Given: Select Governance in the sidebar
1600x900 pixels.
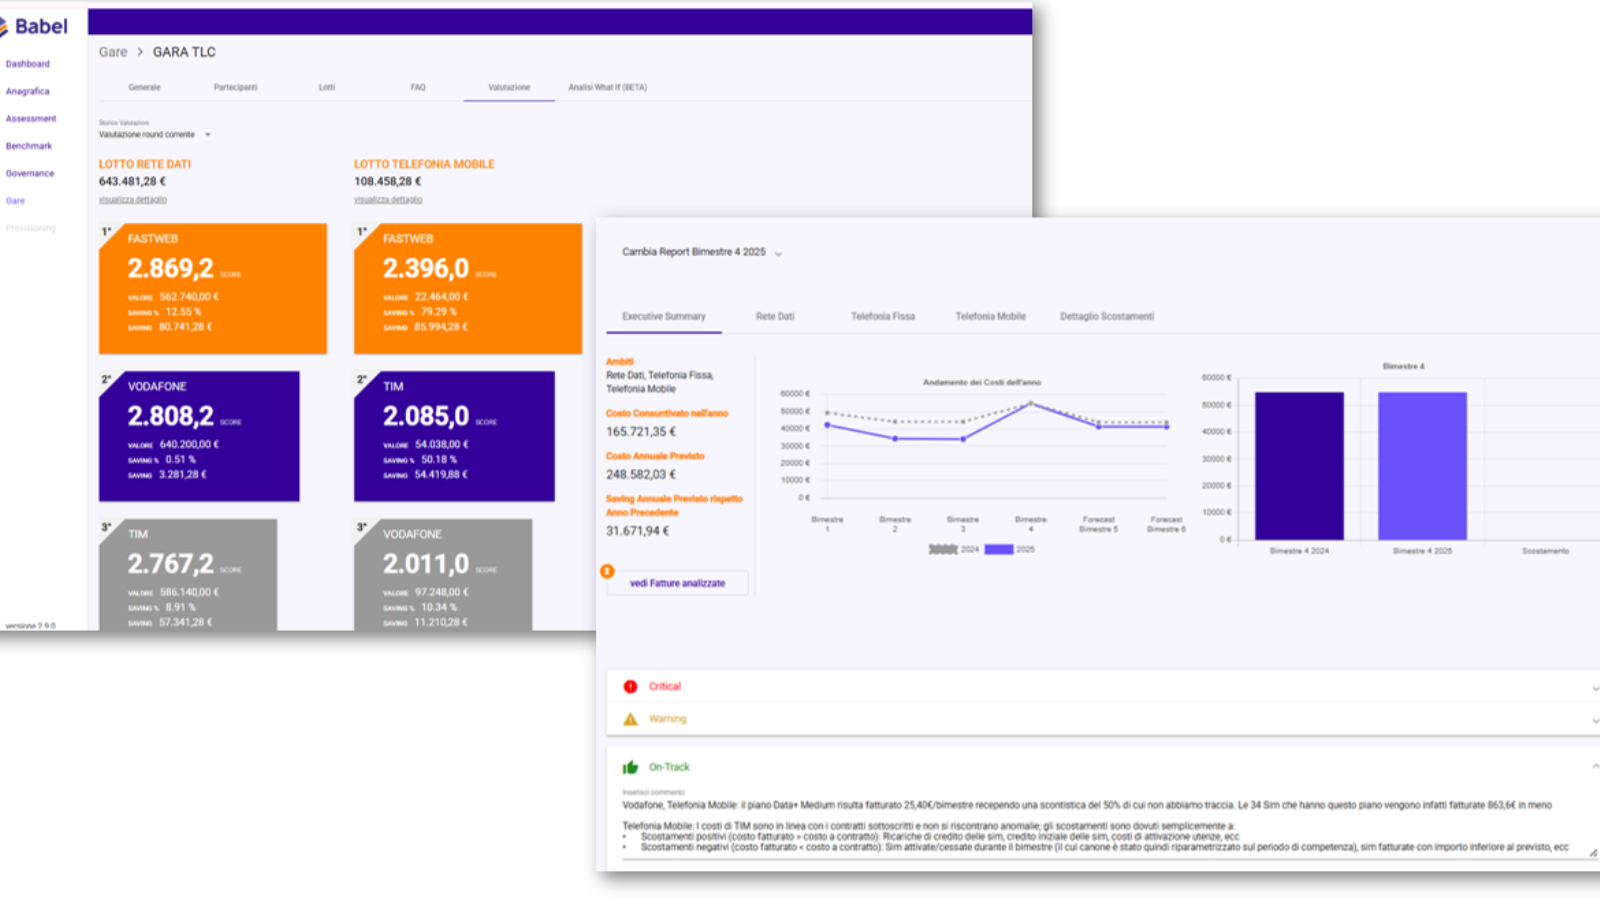Looking at the screenshot, I should (30, 173).
